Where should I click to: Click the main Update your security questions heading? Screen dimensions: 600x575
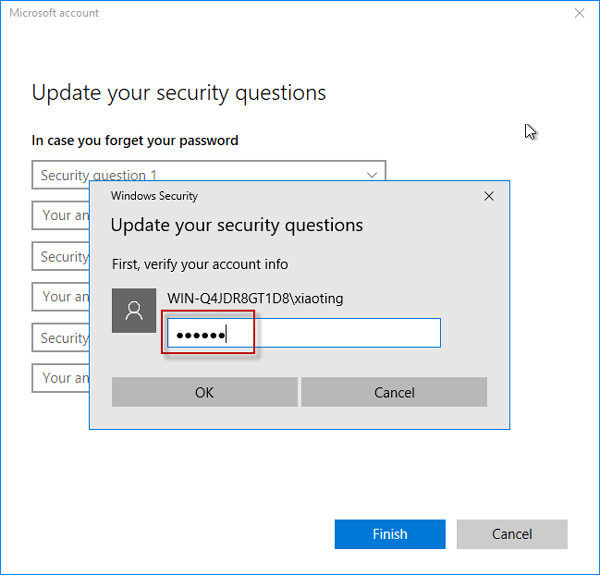click(179, 93)
